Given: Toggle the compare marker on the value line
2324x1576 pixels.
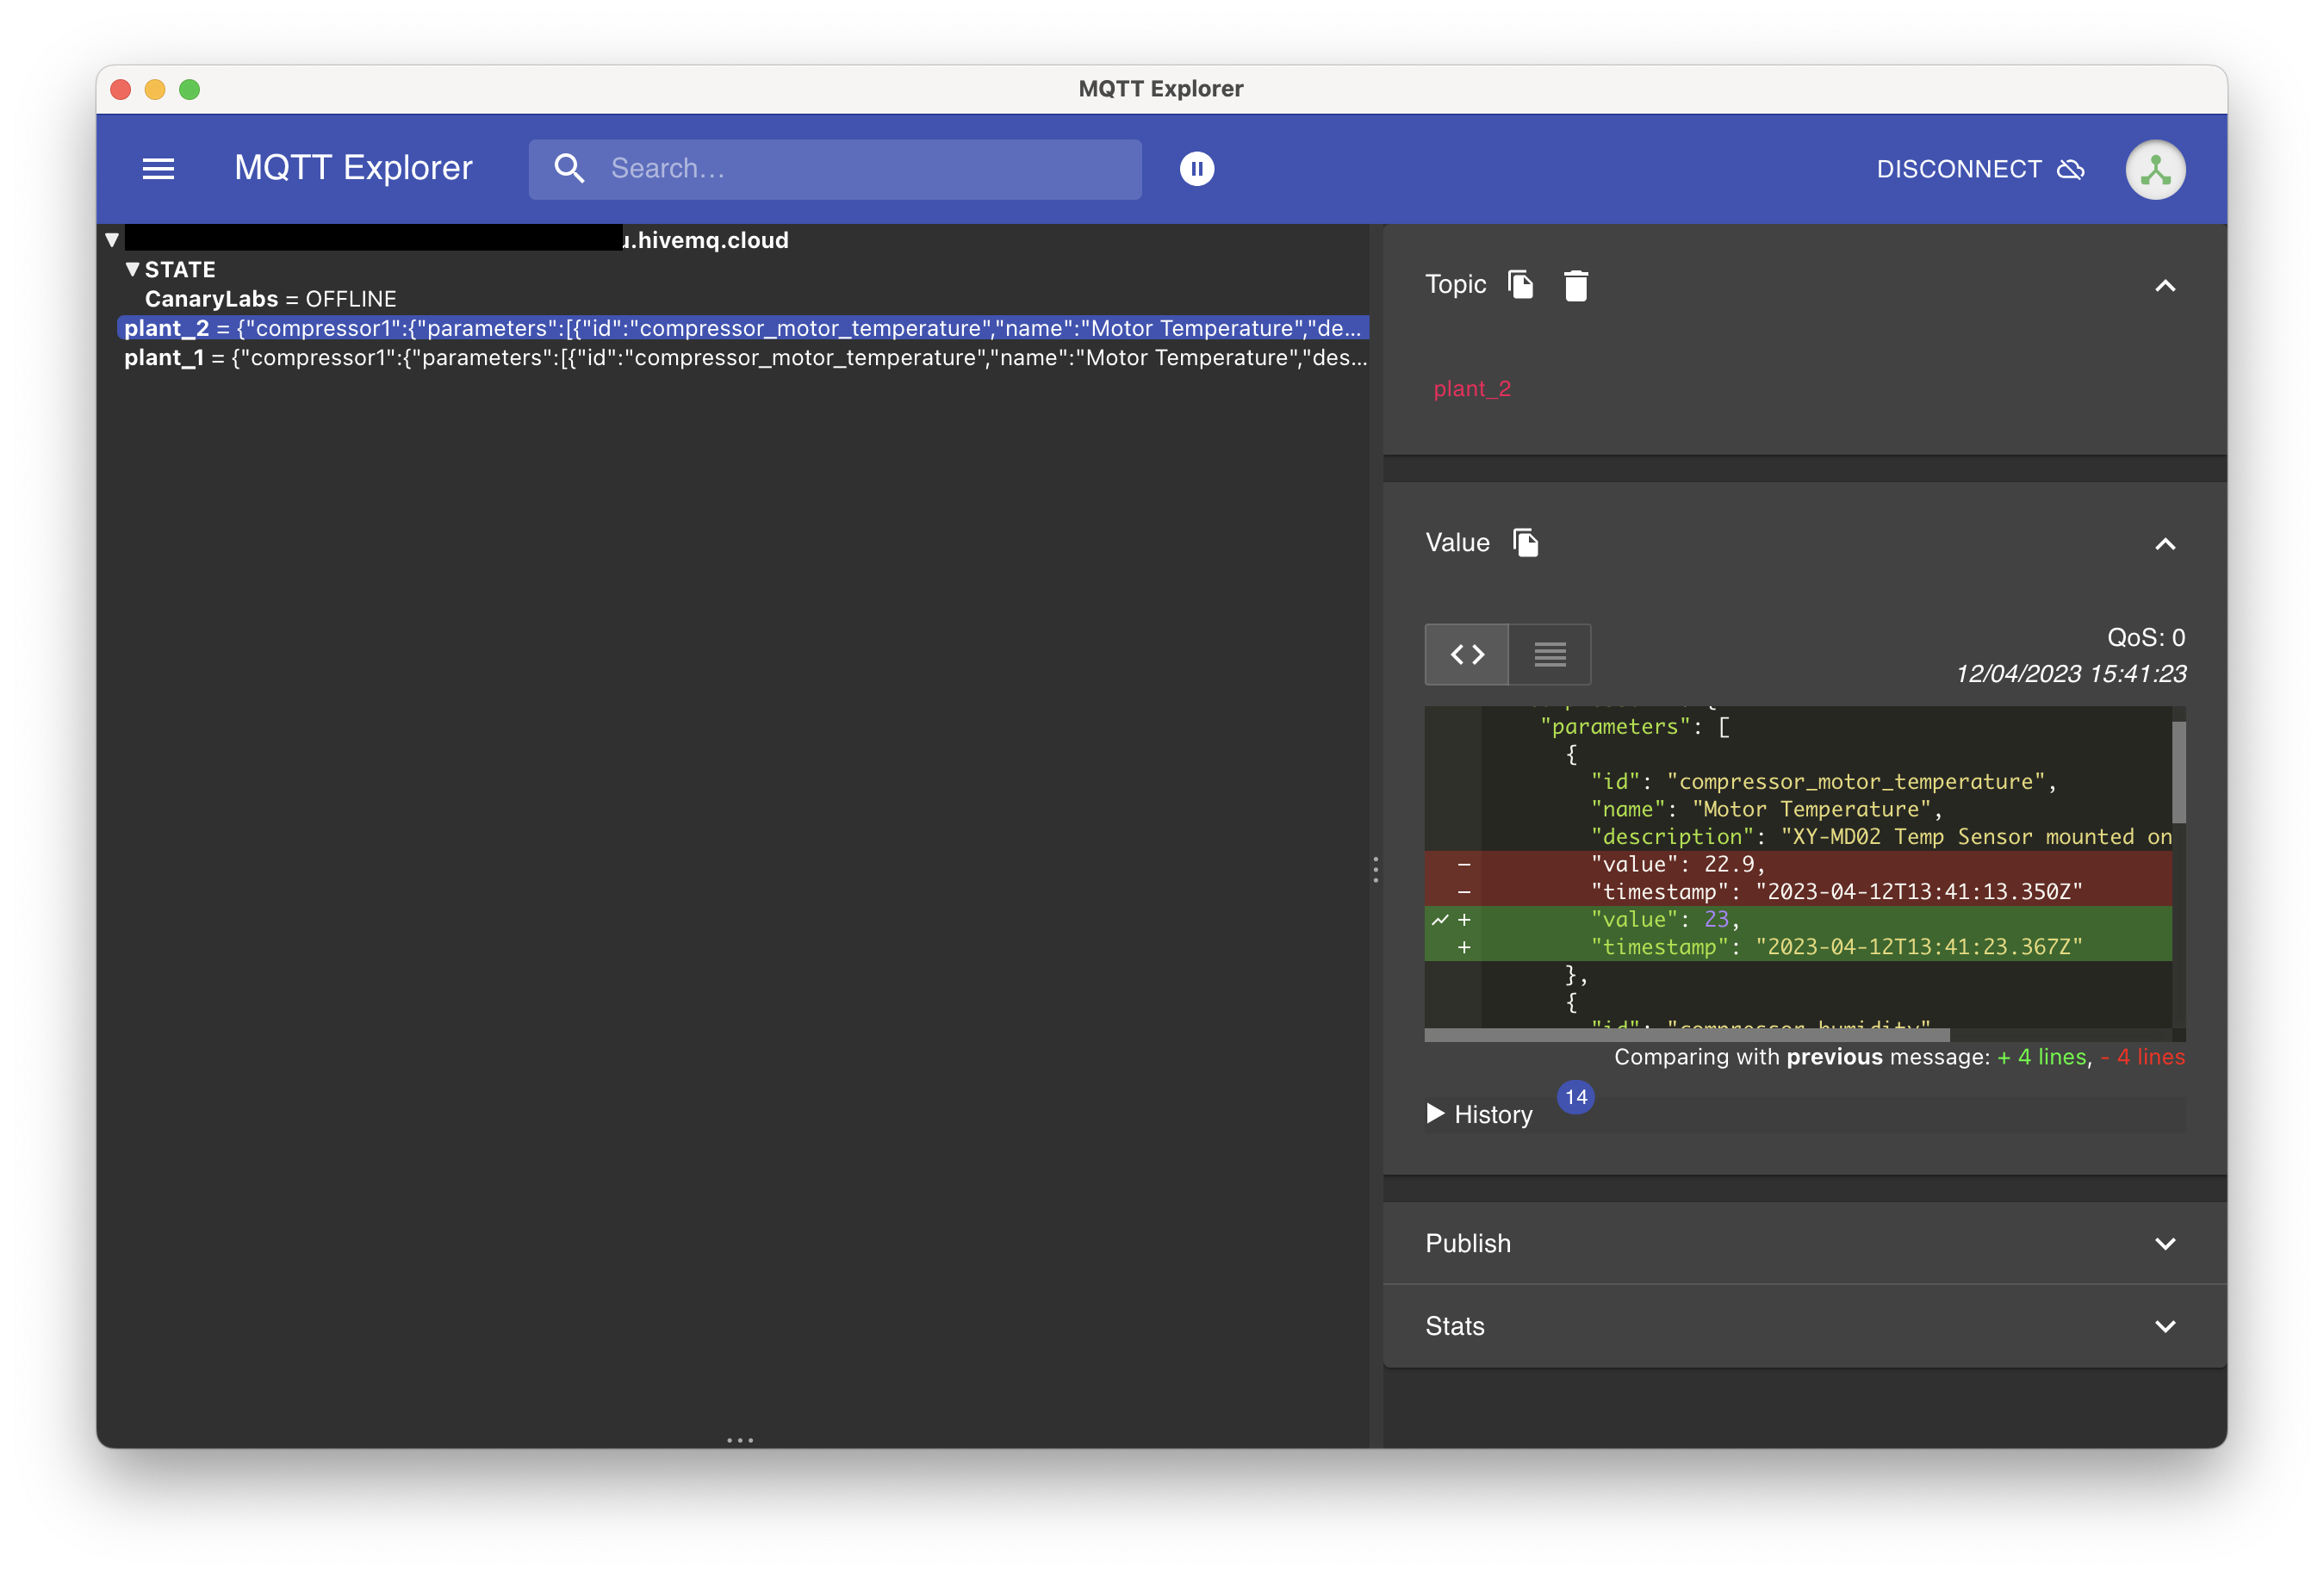Looking at the screenshot, I should [x=1439, y=919].
